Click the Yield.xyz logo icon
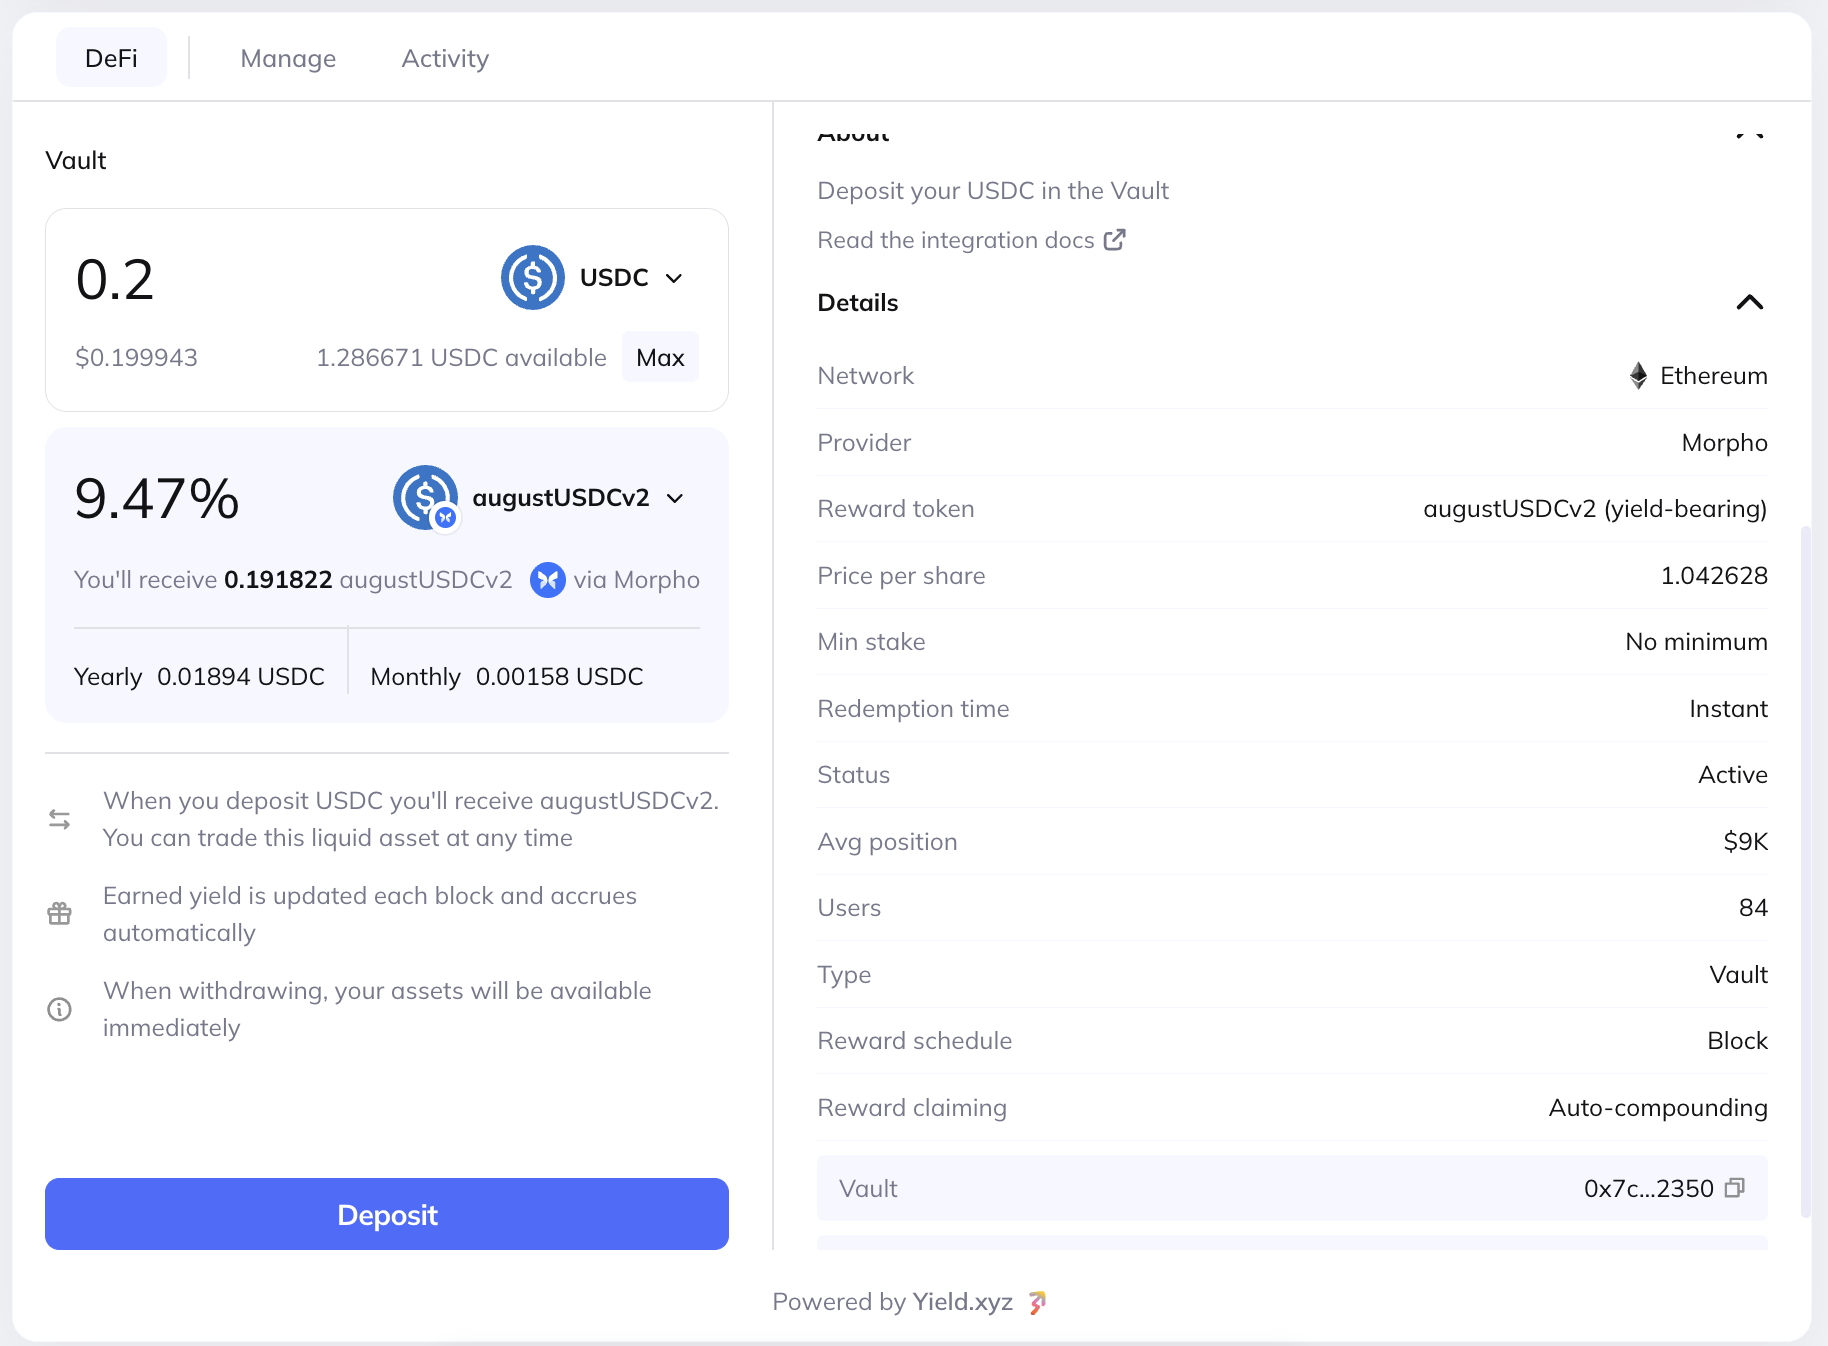1828x1346 pixels. (x=1038, y=1302)
